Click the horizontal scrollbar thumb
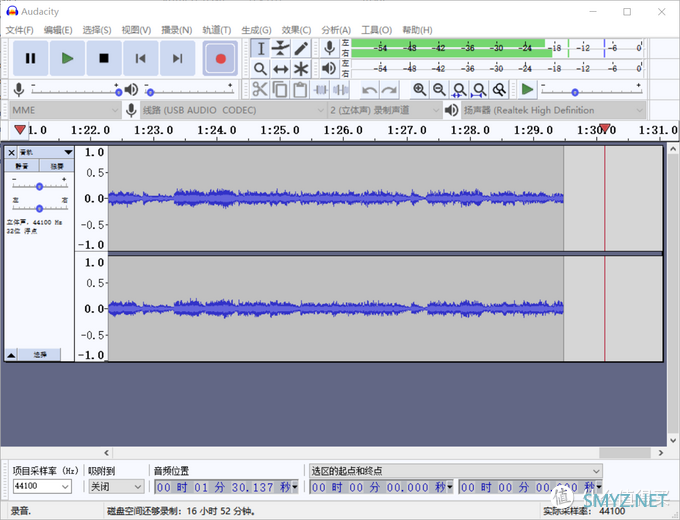Image resolution: width=680 pixels, height=520 pixels. pos(624,453)
